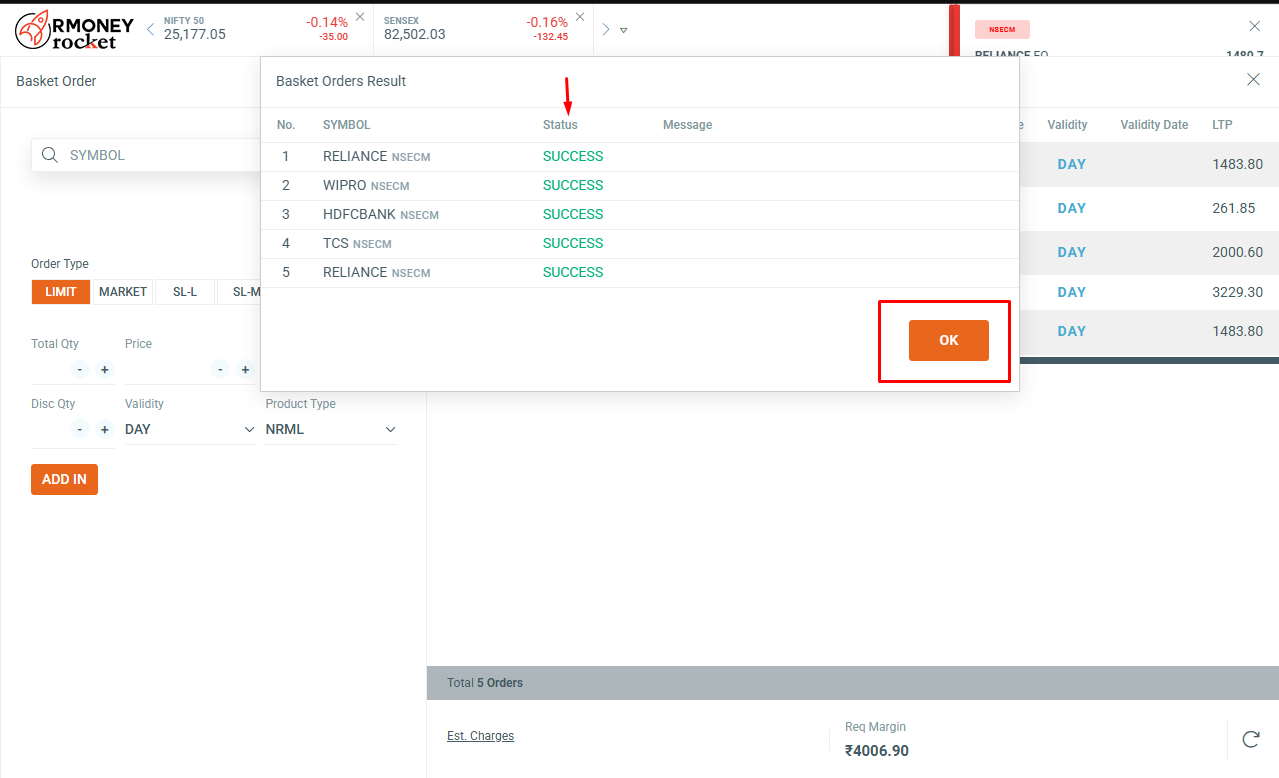Open the Validity DAY dropdown
The width and height of the screenshot is (1279, 778).
pos(190,429)
